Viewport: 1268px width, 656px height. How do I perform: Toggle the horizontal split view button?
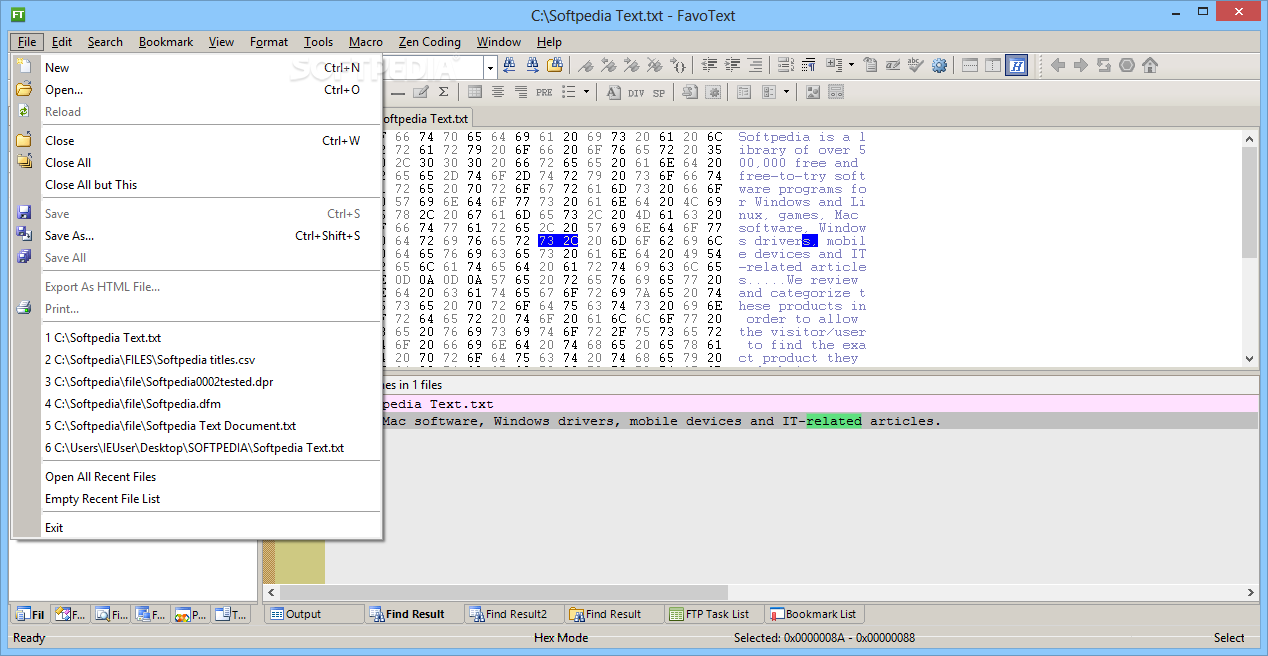(x=969, y=65)
